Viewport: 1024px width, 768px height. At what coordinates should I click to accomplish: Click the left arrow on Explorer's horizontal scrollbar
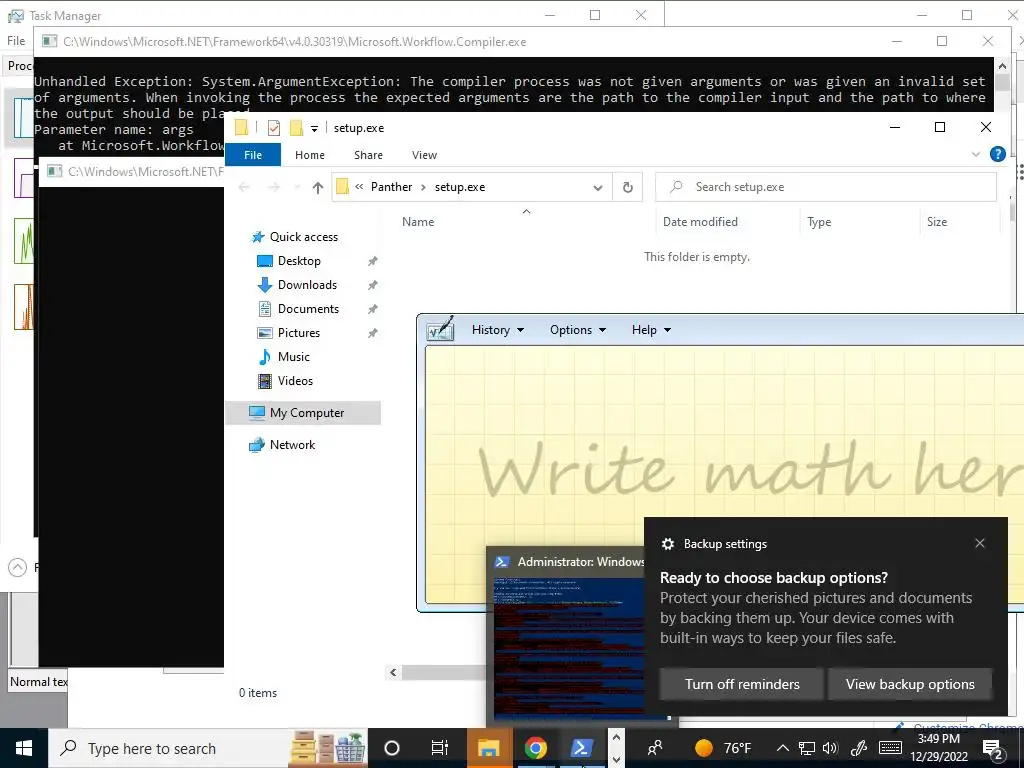[x=393, y=672]
